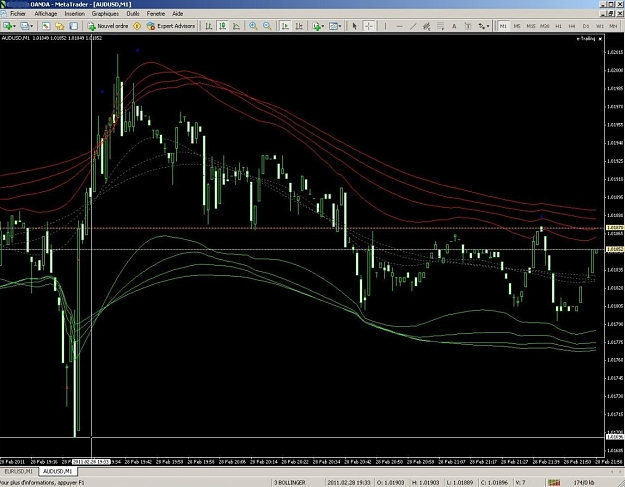The height and width of the screenshot is (487, 625).
Task: Show the Navigator panel icon
Action: point(60,26)
